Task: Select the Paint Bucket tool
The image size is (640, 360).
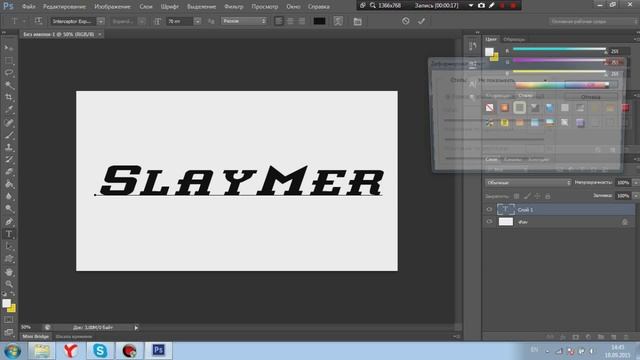Action: point(9,184)
